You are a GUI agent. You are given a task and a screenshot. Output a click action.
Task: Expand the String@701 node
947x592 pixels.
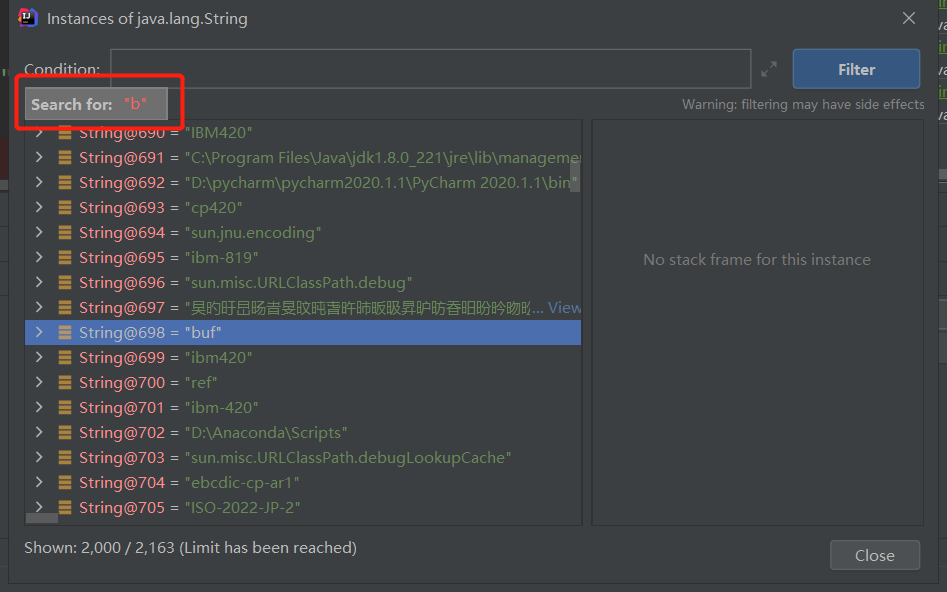(39, 408)
